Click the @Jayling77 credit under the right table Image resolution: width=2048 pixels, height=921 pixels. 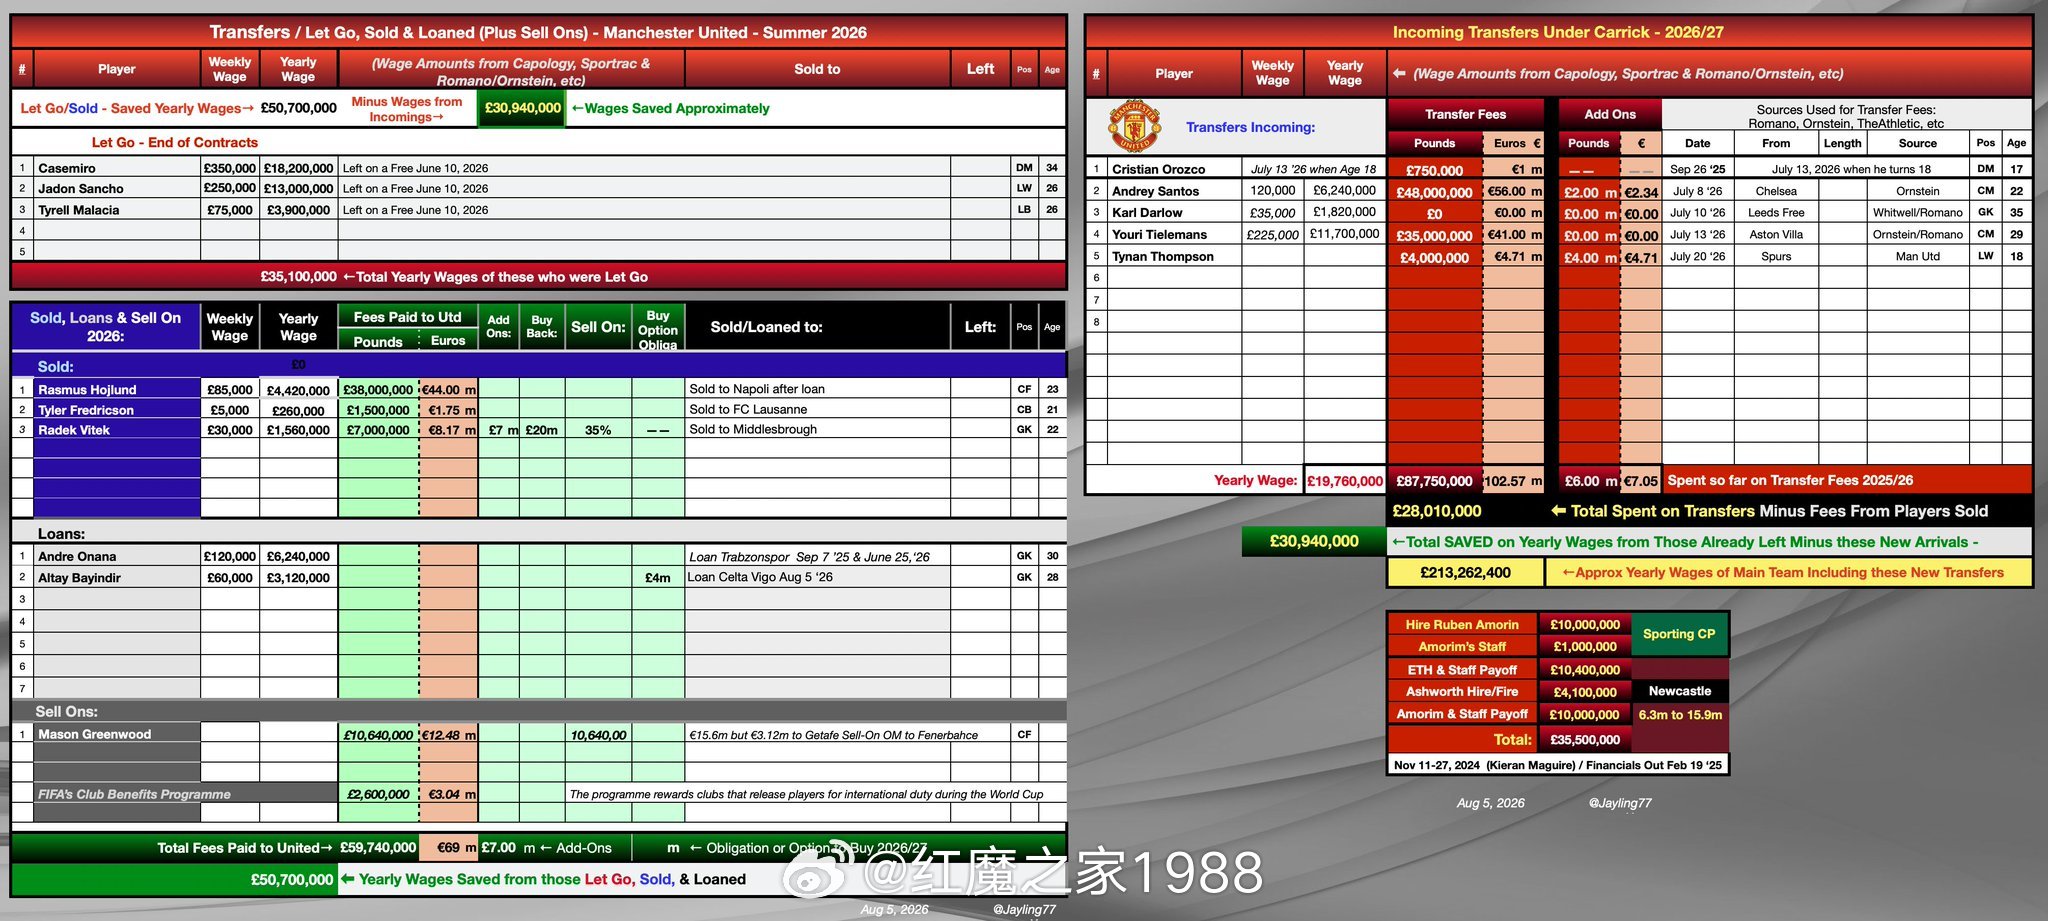point(1620,802)
